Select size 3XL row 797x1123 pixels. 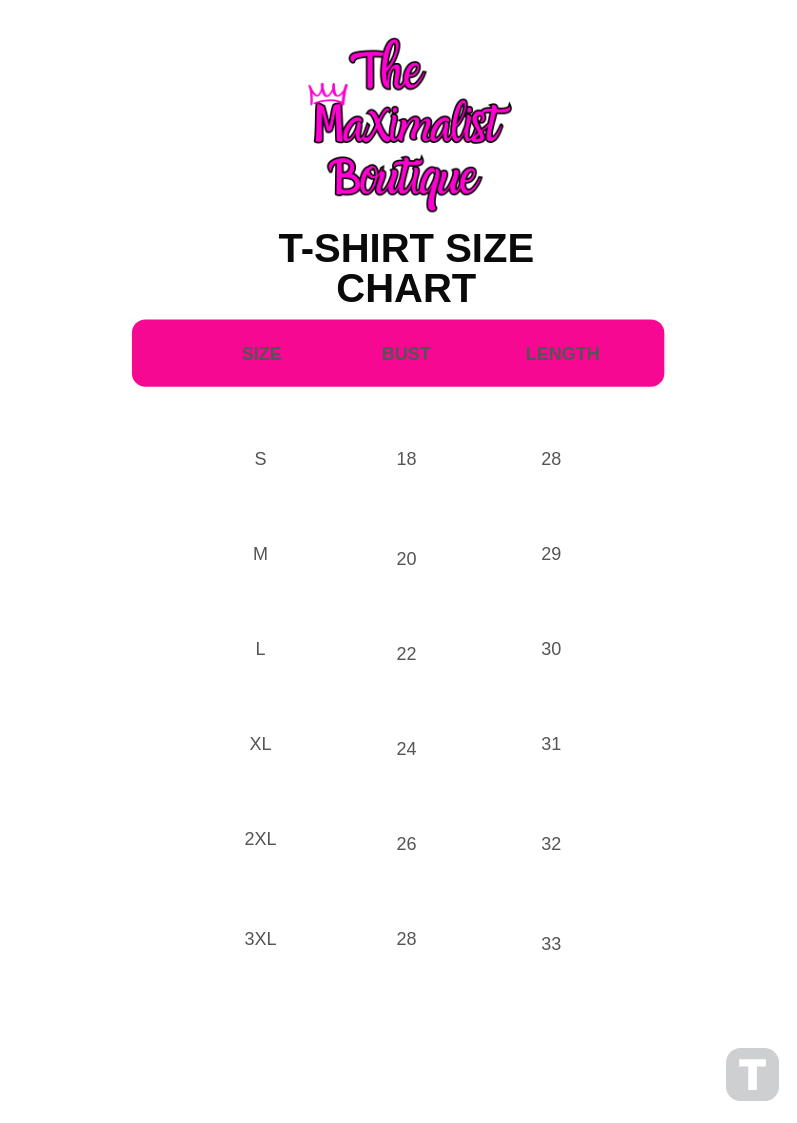[260, 939]
